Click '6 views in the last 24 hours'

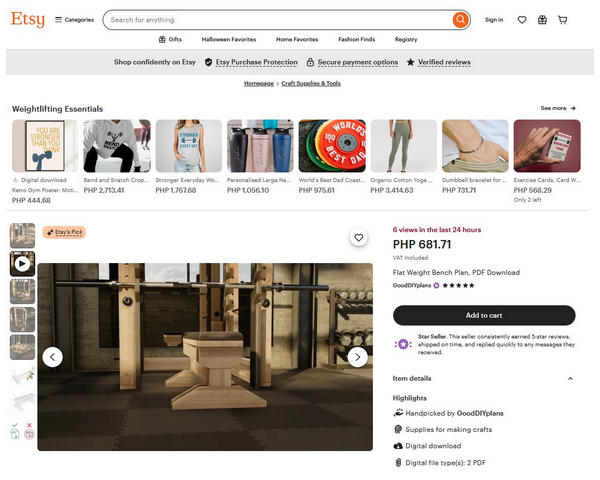coord(437,230)
